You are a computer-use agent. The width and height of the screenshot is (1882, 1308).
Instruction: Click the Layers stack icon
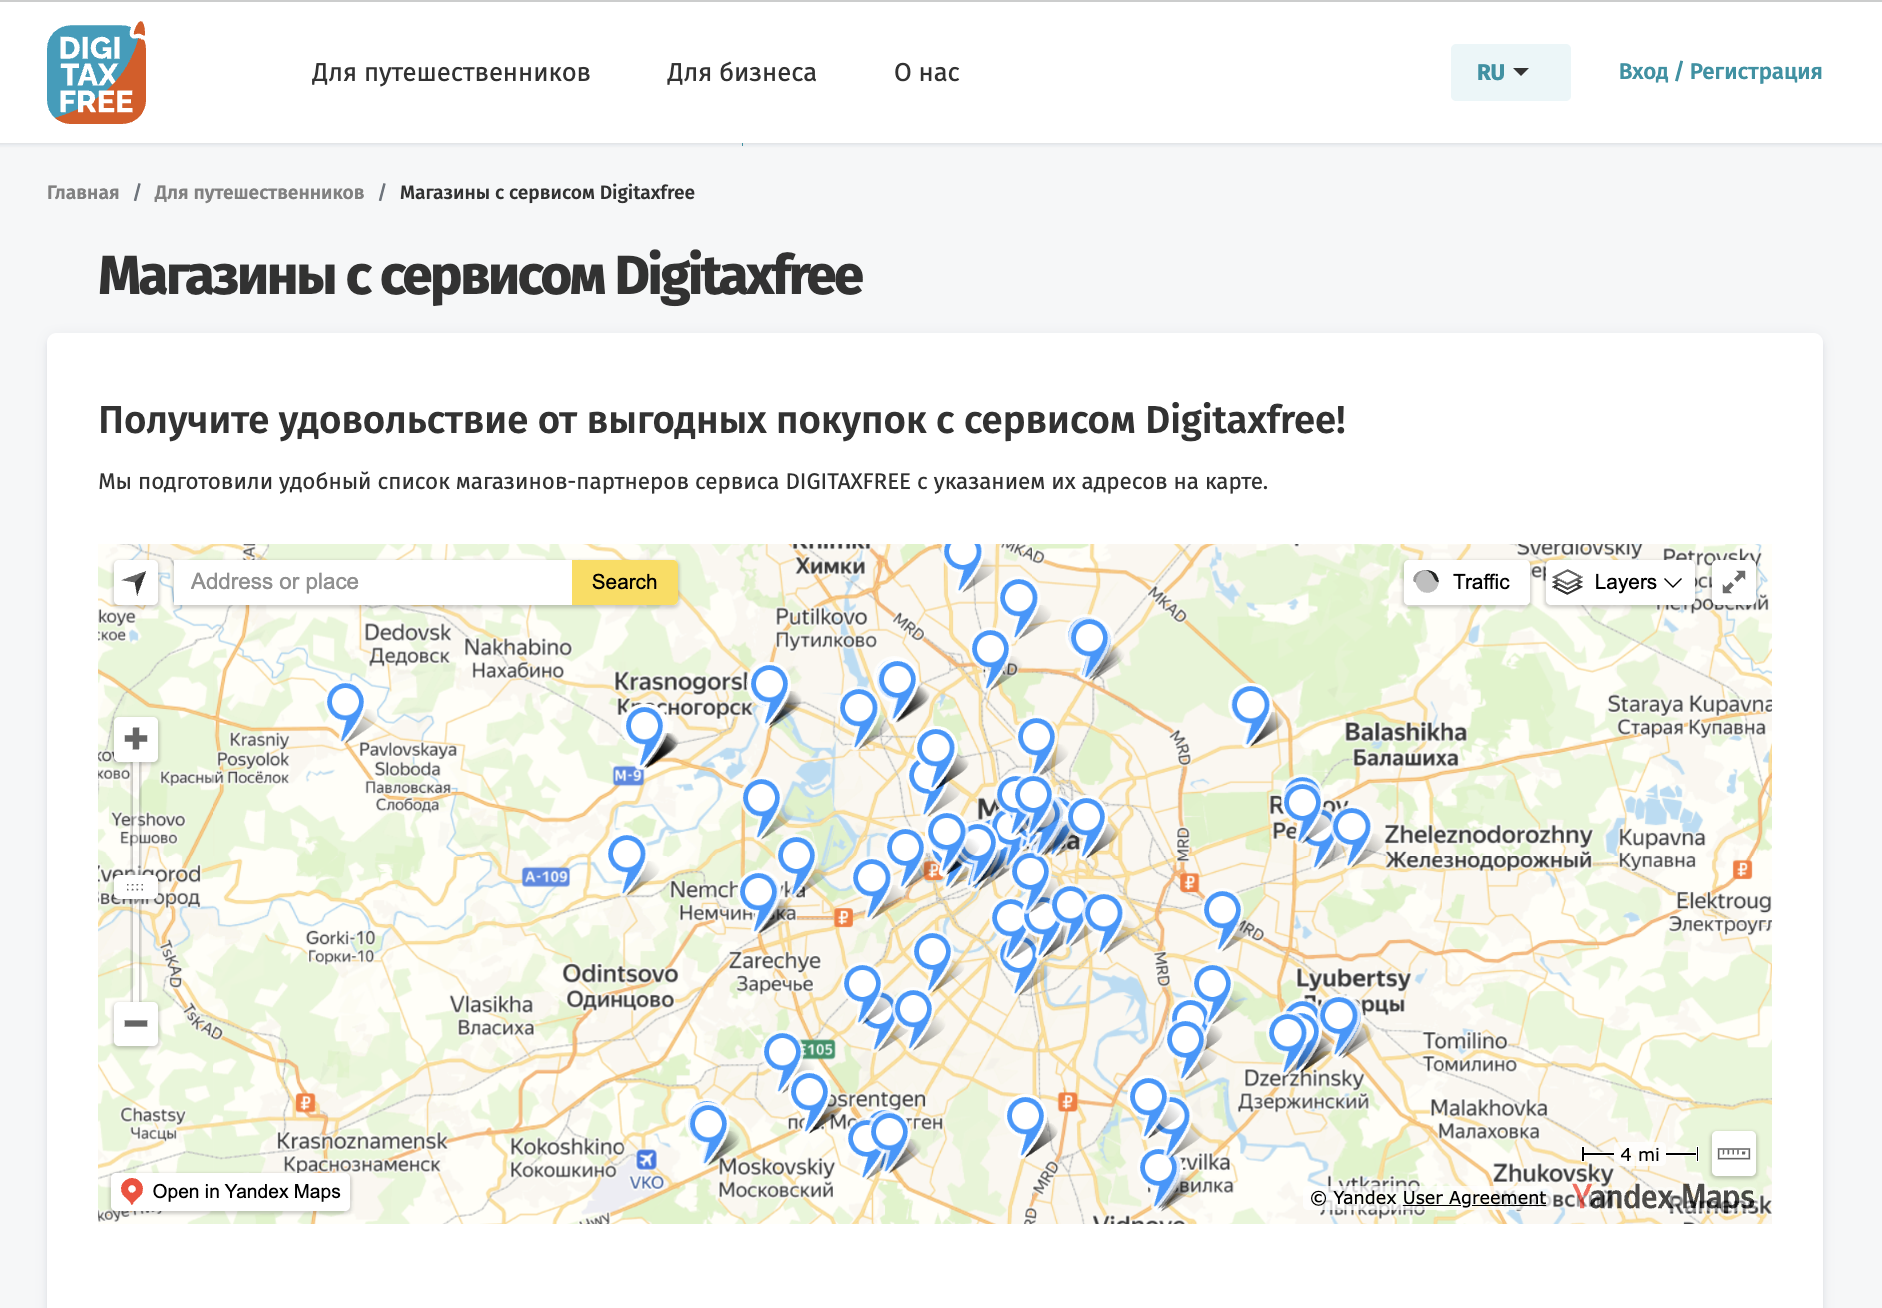(x=1568, y=582)
